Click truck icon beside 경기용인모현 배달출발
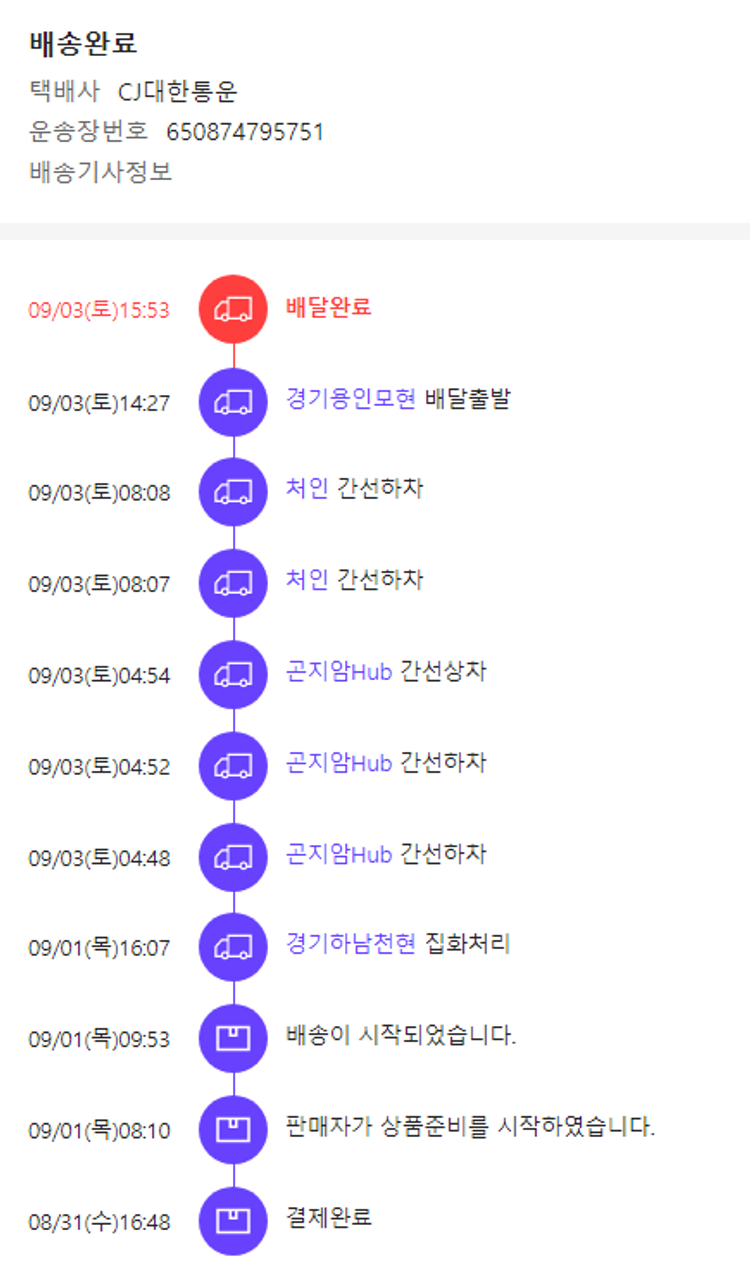 [233, 402]
